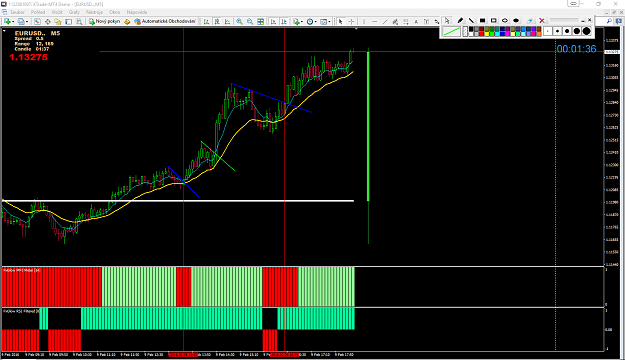Image resolution: width=625 pixels, height=360 pixels.
Task: Click the red X delete button
Action: [x=542, y=20]
